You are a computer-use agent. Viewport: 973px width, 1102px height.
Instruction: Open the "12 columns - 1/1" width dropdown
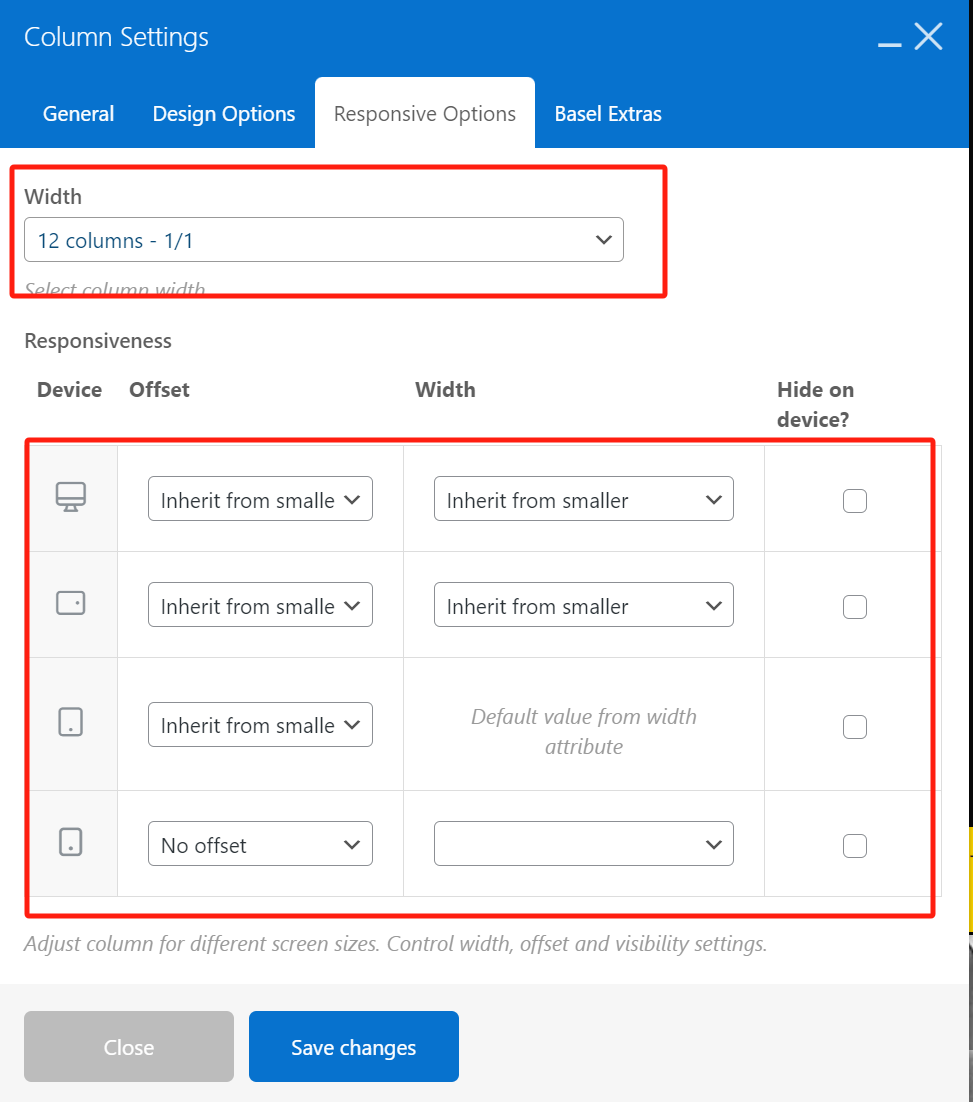pos(324,240)
